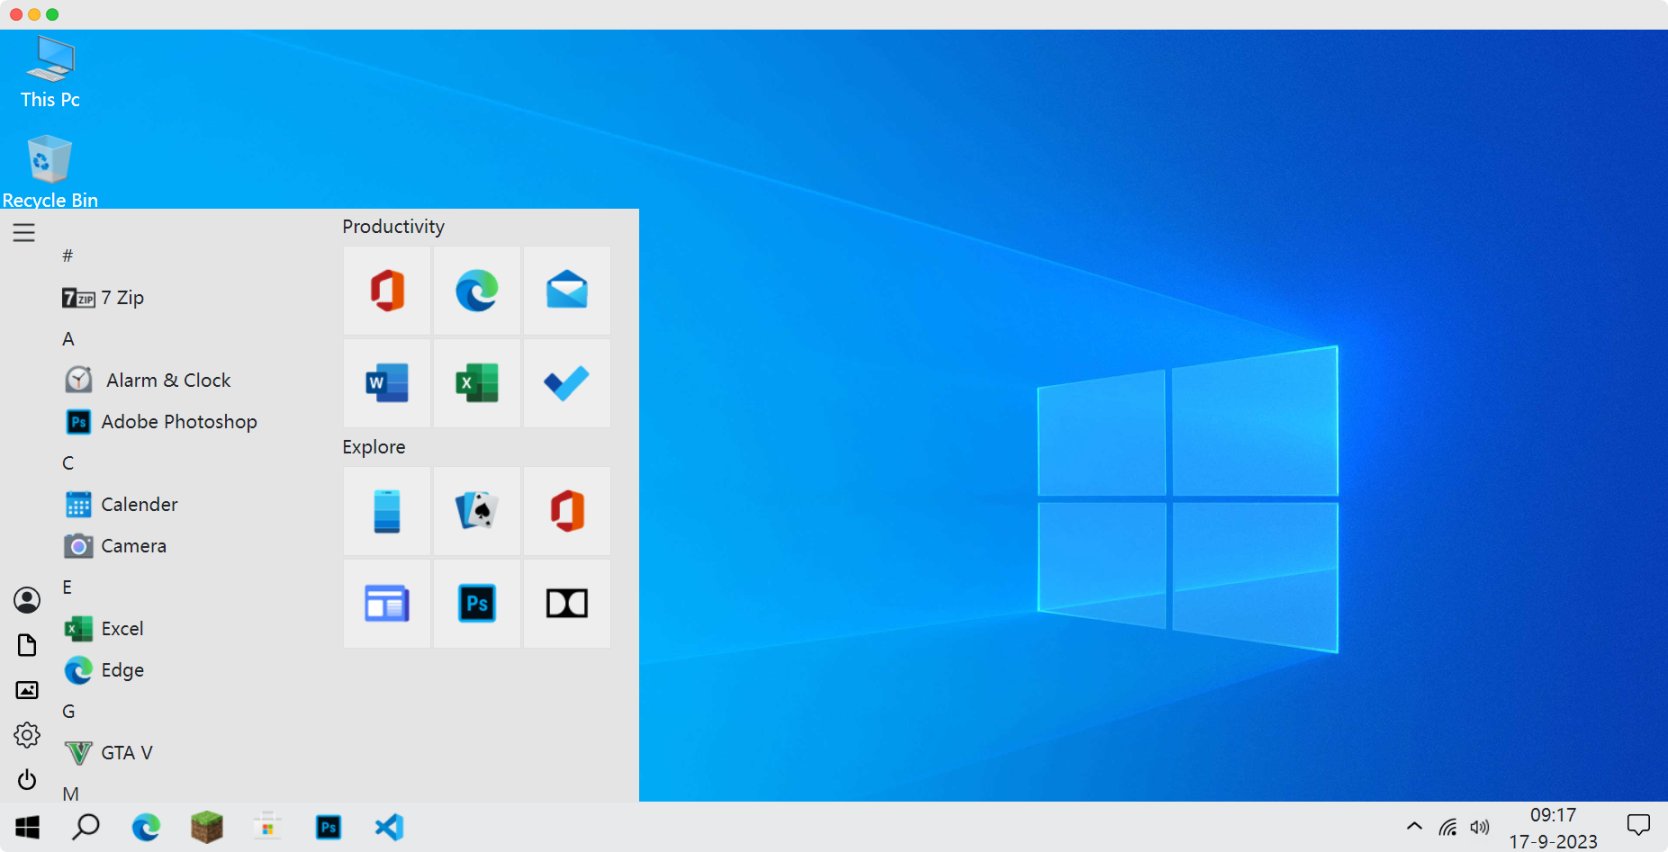Image resolution: width=1668 pixels, height=852 pixels.
Task: Expand the Start menu hamburger
Action: tap(24, 233)
